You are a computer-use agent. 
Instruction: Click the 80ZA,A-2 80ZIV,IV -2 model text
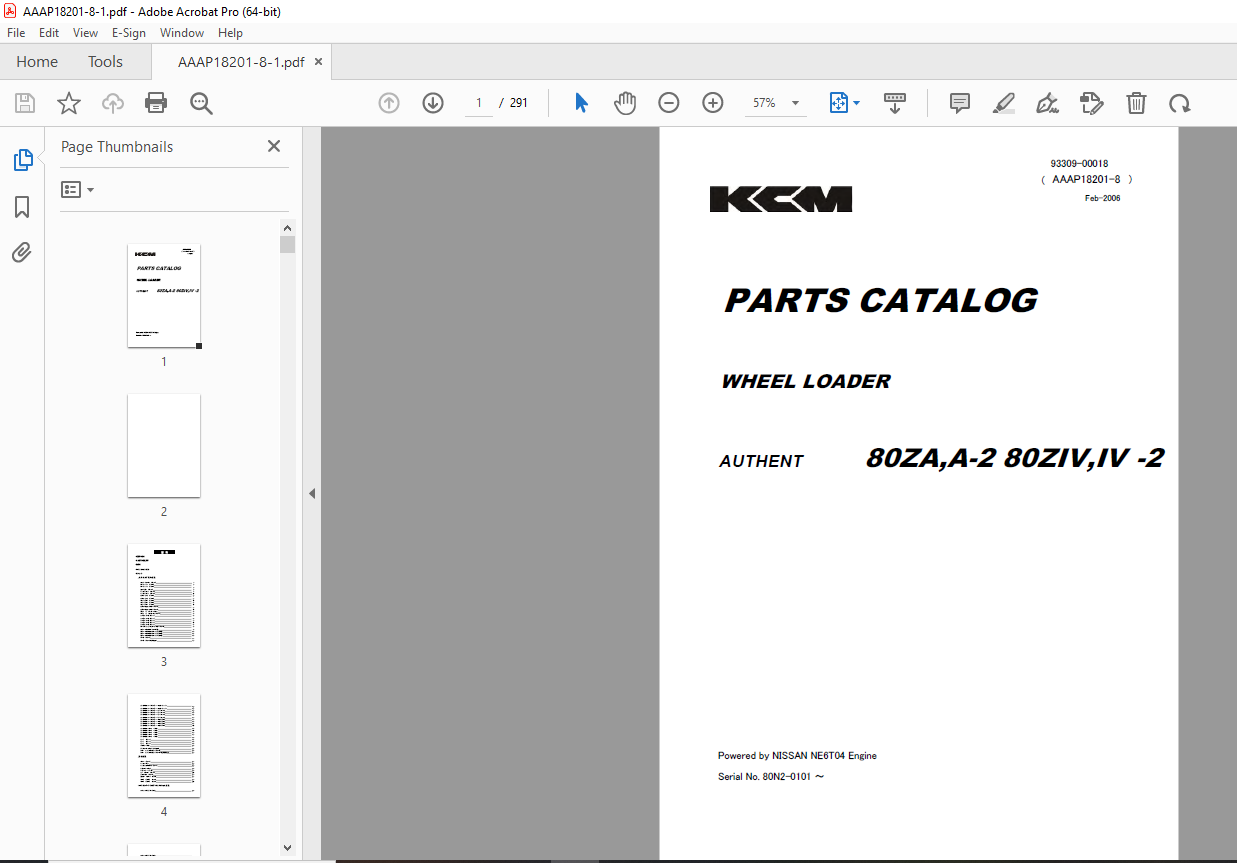tap(1015, 458)
